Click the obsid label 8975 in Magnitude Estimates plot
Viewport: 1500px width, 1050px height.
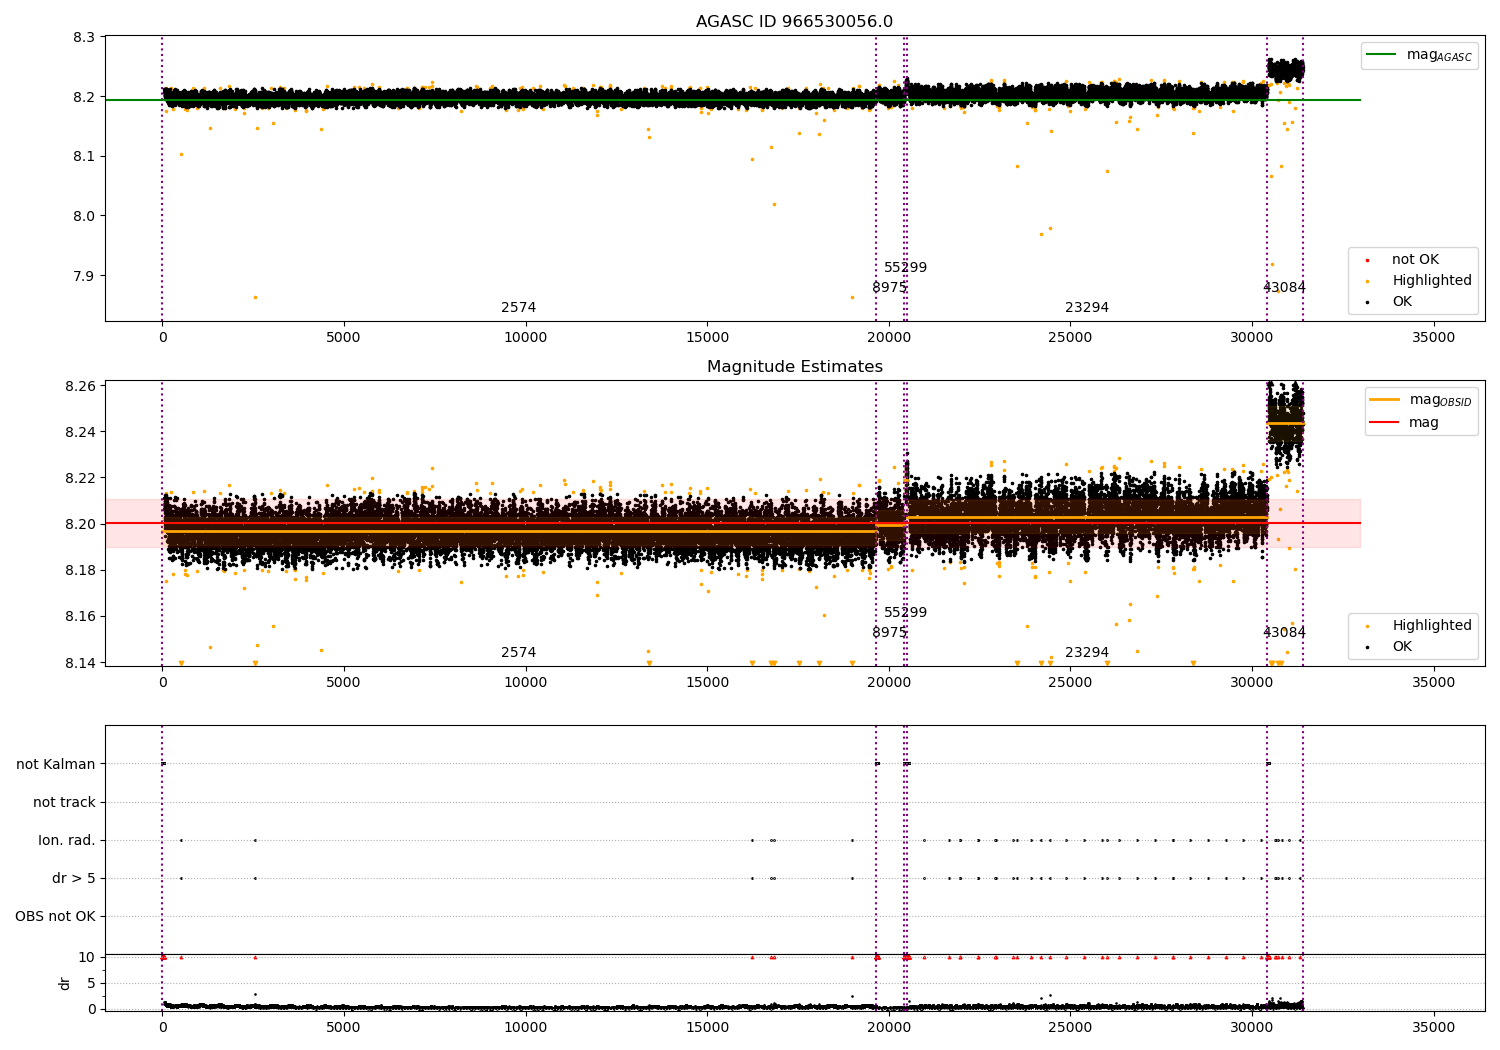click(889, 633)
